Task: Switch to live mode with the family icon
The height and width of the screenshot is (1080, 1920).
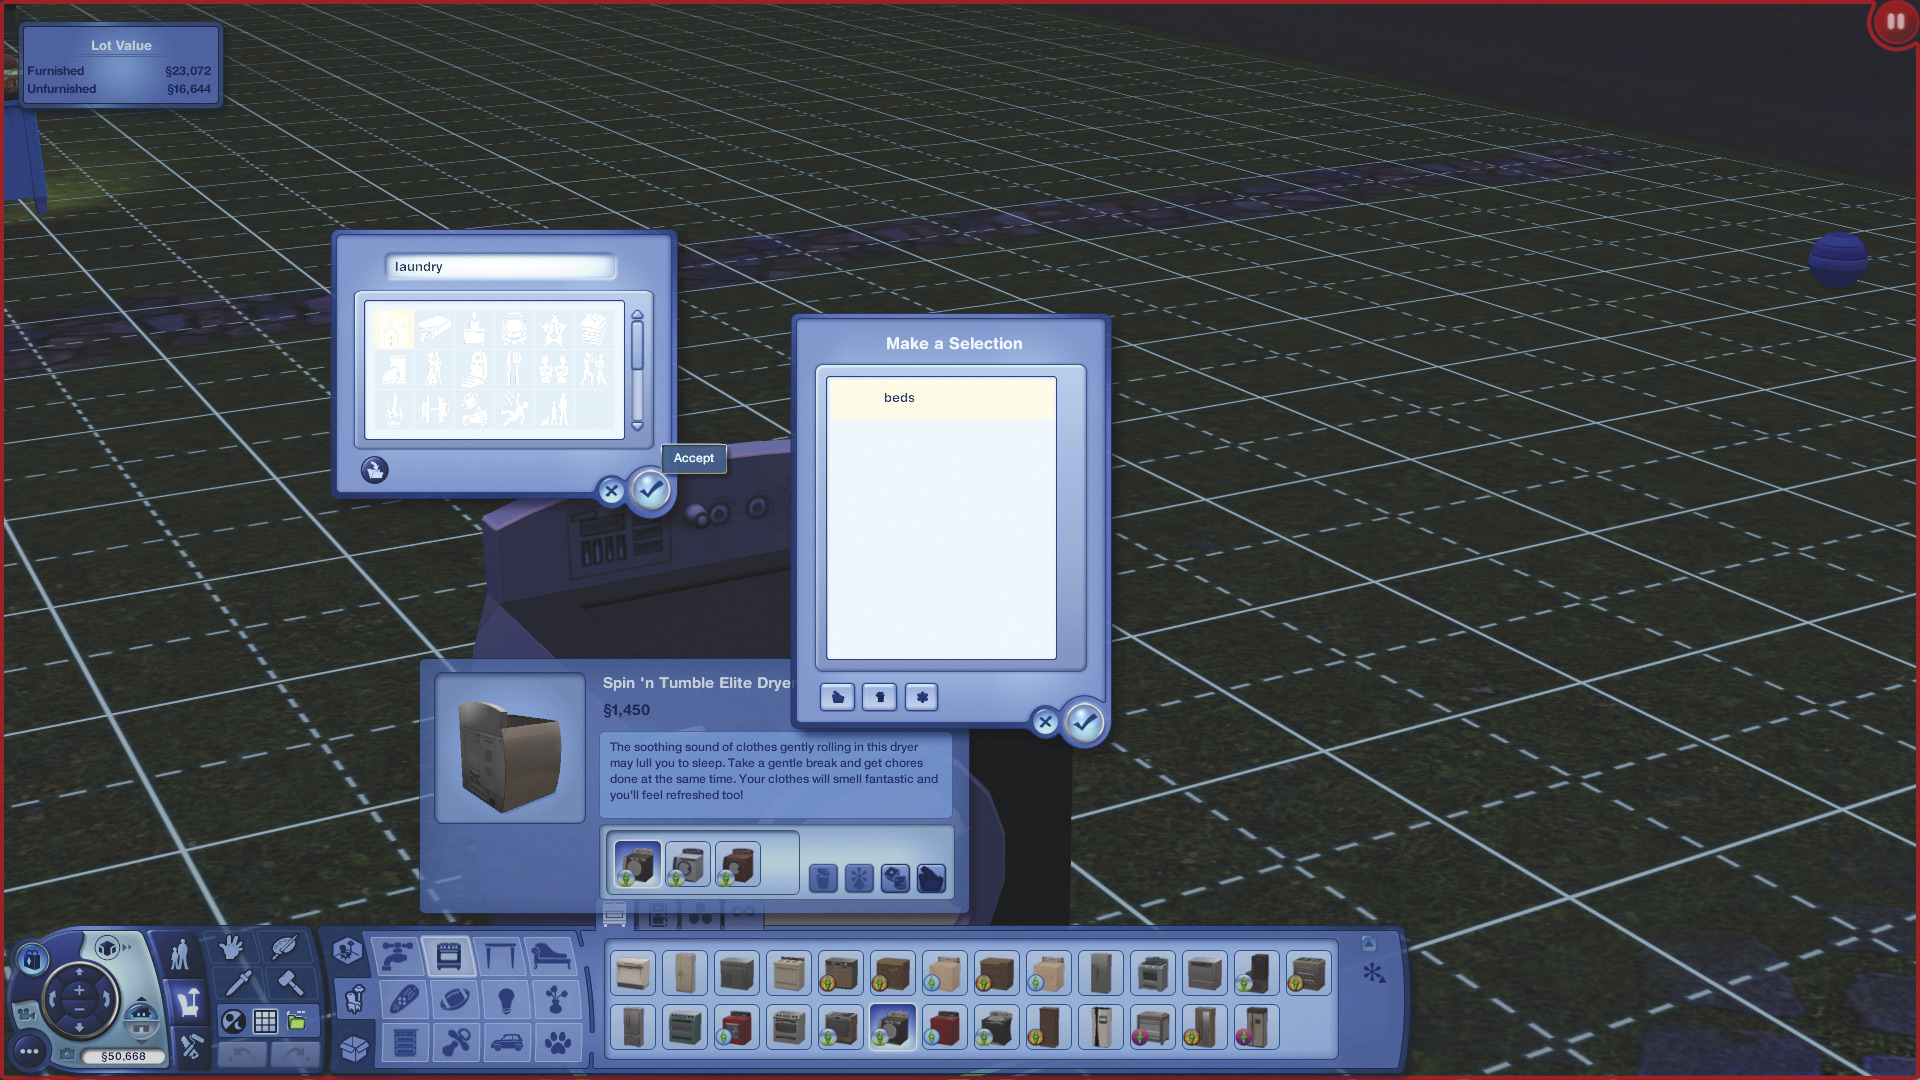Action: [x=180, y=955]
